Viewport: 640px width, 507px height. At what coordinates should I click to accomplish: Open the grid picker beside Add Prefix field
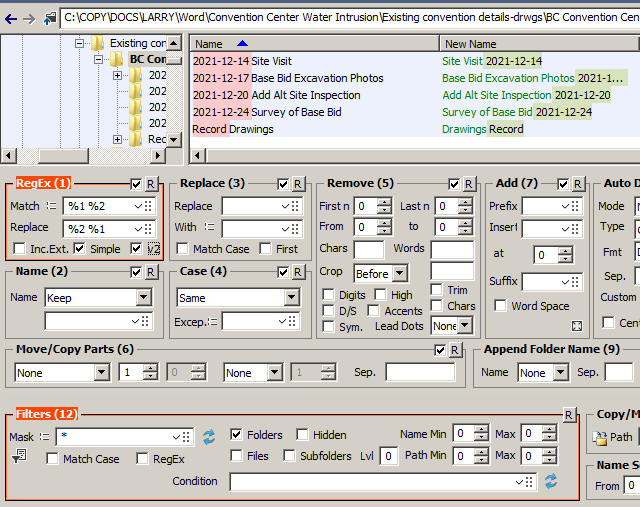coord(575,206)
